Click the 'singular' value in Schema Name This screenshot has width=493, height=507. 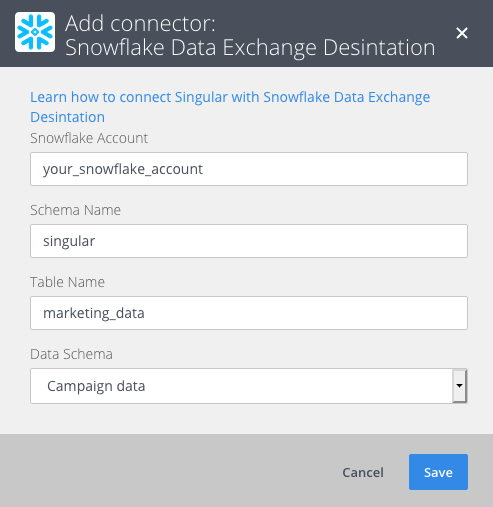[69, 241]
